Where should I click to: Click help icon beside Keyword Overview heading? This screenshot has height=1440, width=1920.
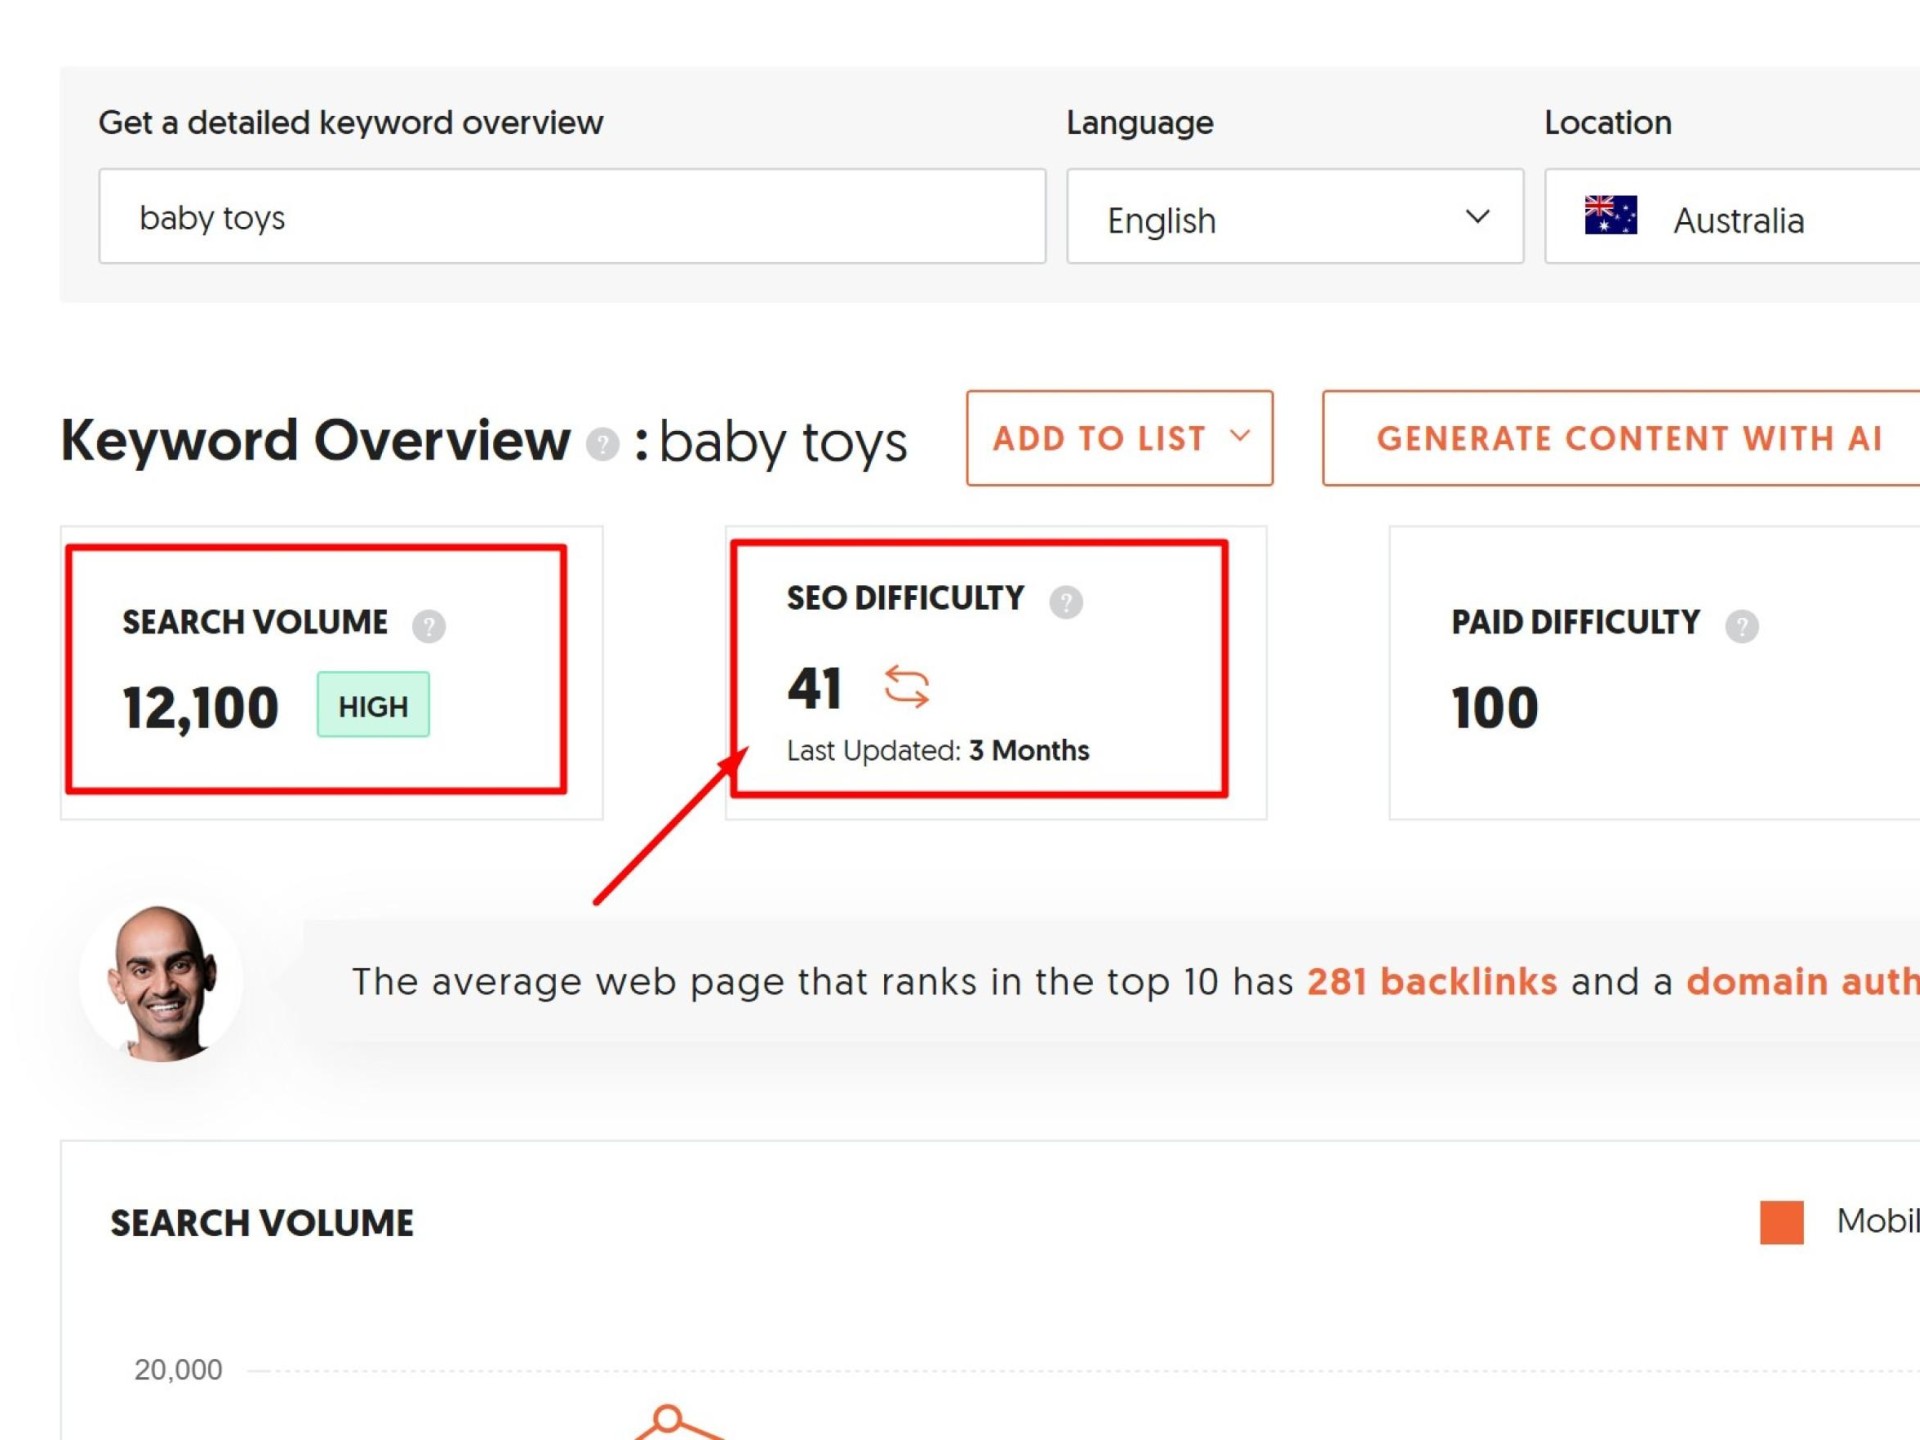(602, 444)
